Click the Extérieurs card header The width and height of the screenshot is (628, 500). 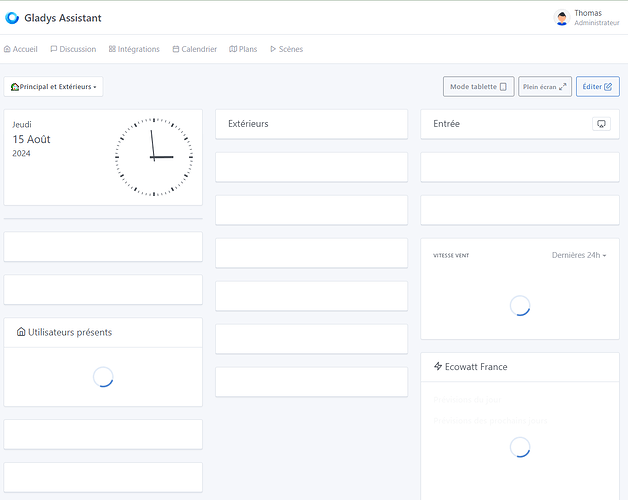311,124
